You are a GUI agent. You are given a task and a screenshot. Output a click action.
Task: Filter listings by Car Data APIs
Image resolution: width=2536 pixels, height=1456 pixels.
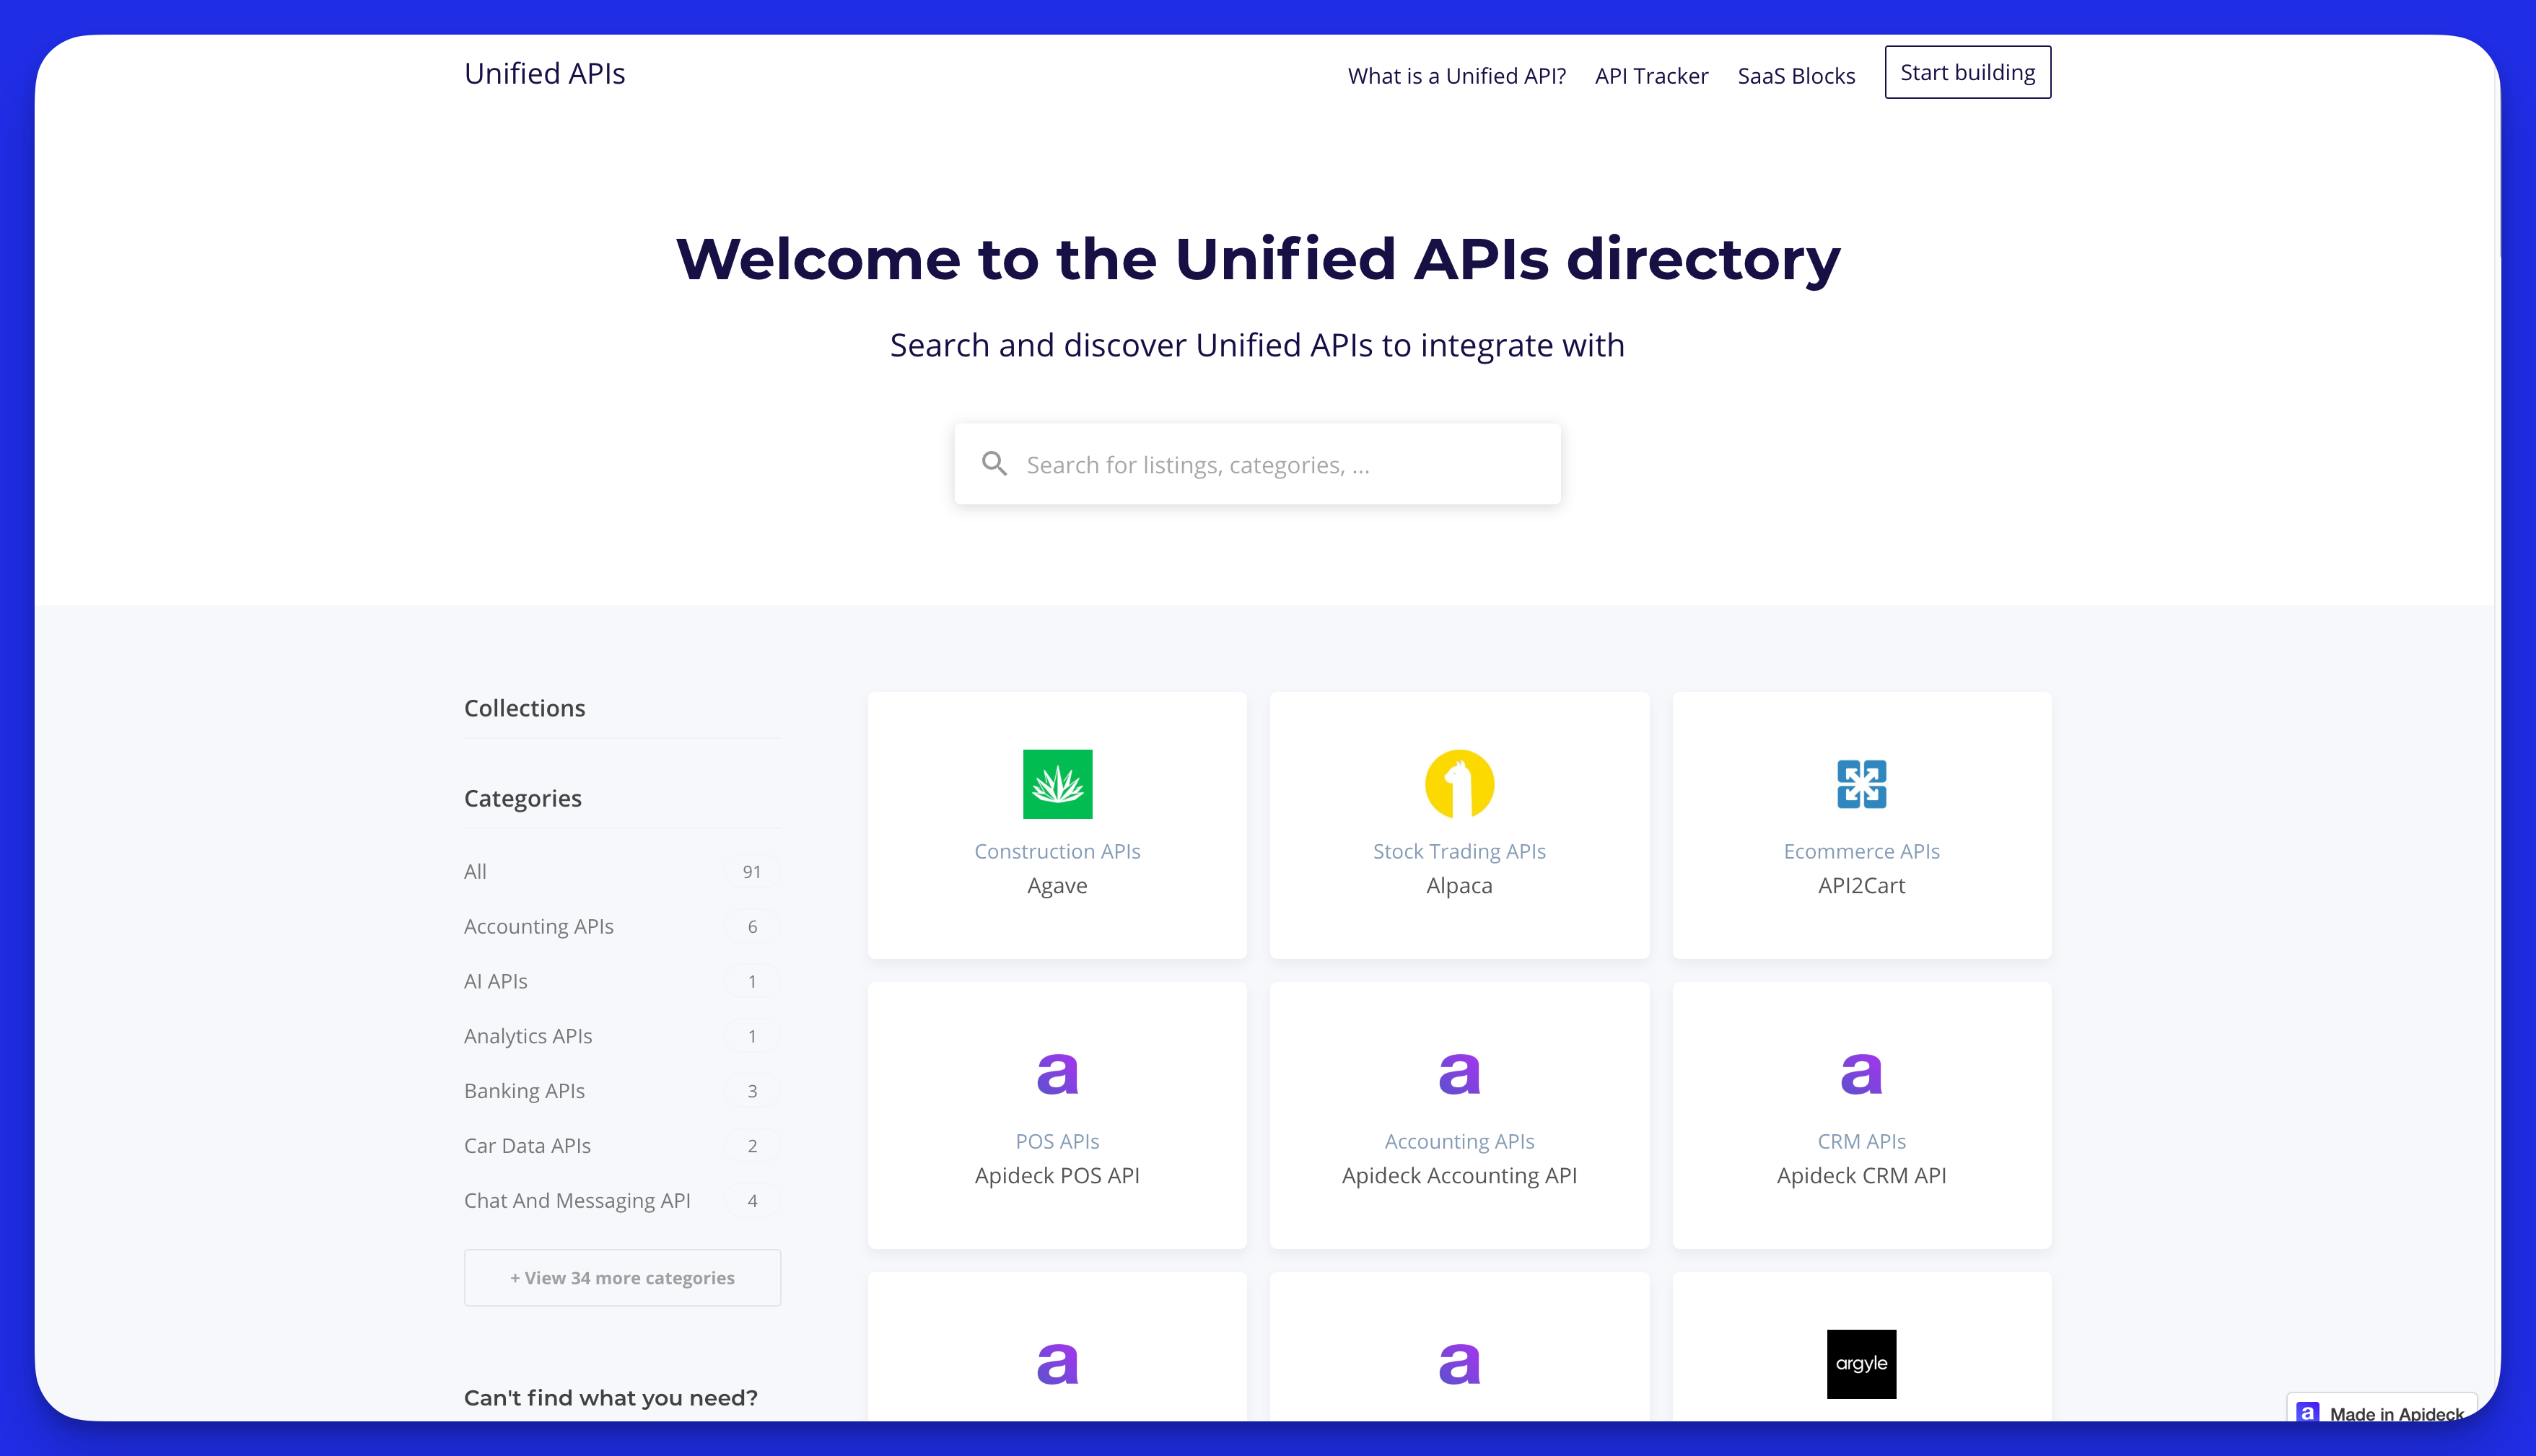tap(527, 1145)
